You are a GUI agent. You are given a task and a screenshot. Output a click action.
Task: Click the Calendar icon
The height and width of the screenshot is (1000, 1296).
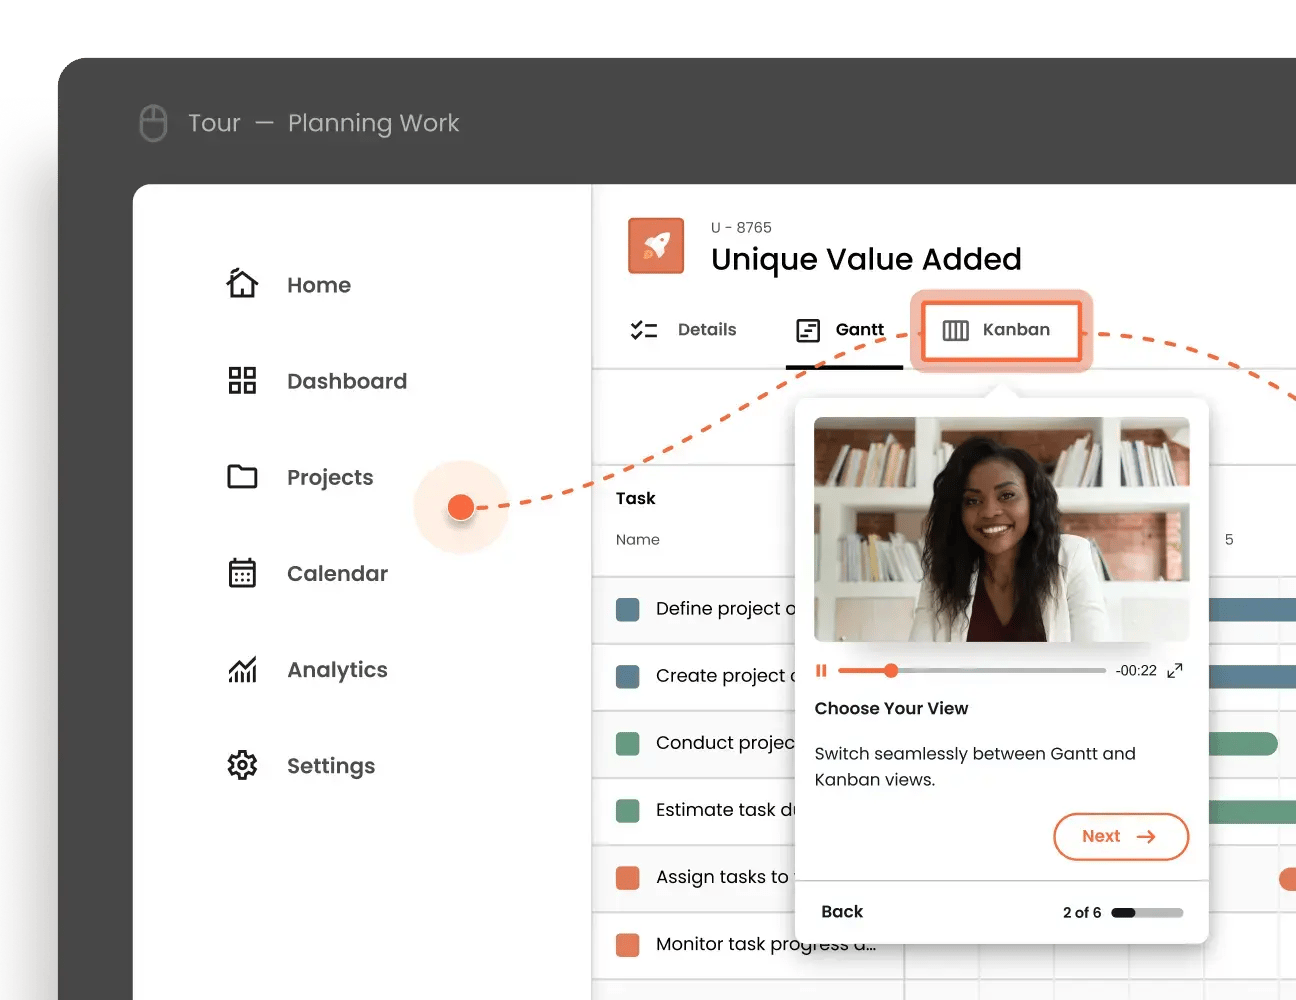click(242, 572)
